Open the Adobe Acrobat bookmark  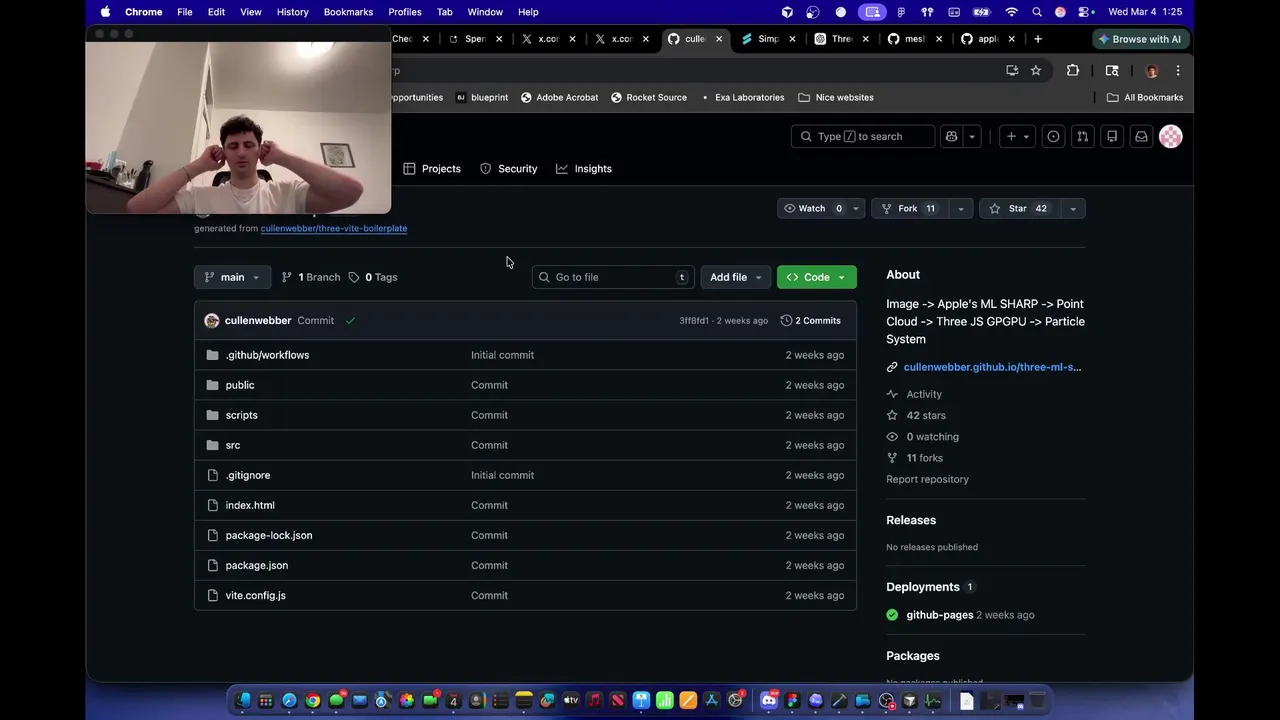pyautogui.click(x=559, y=97)
